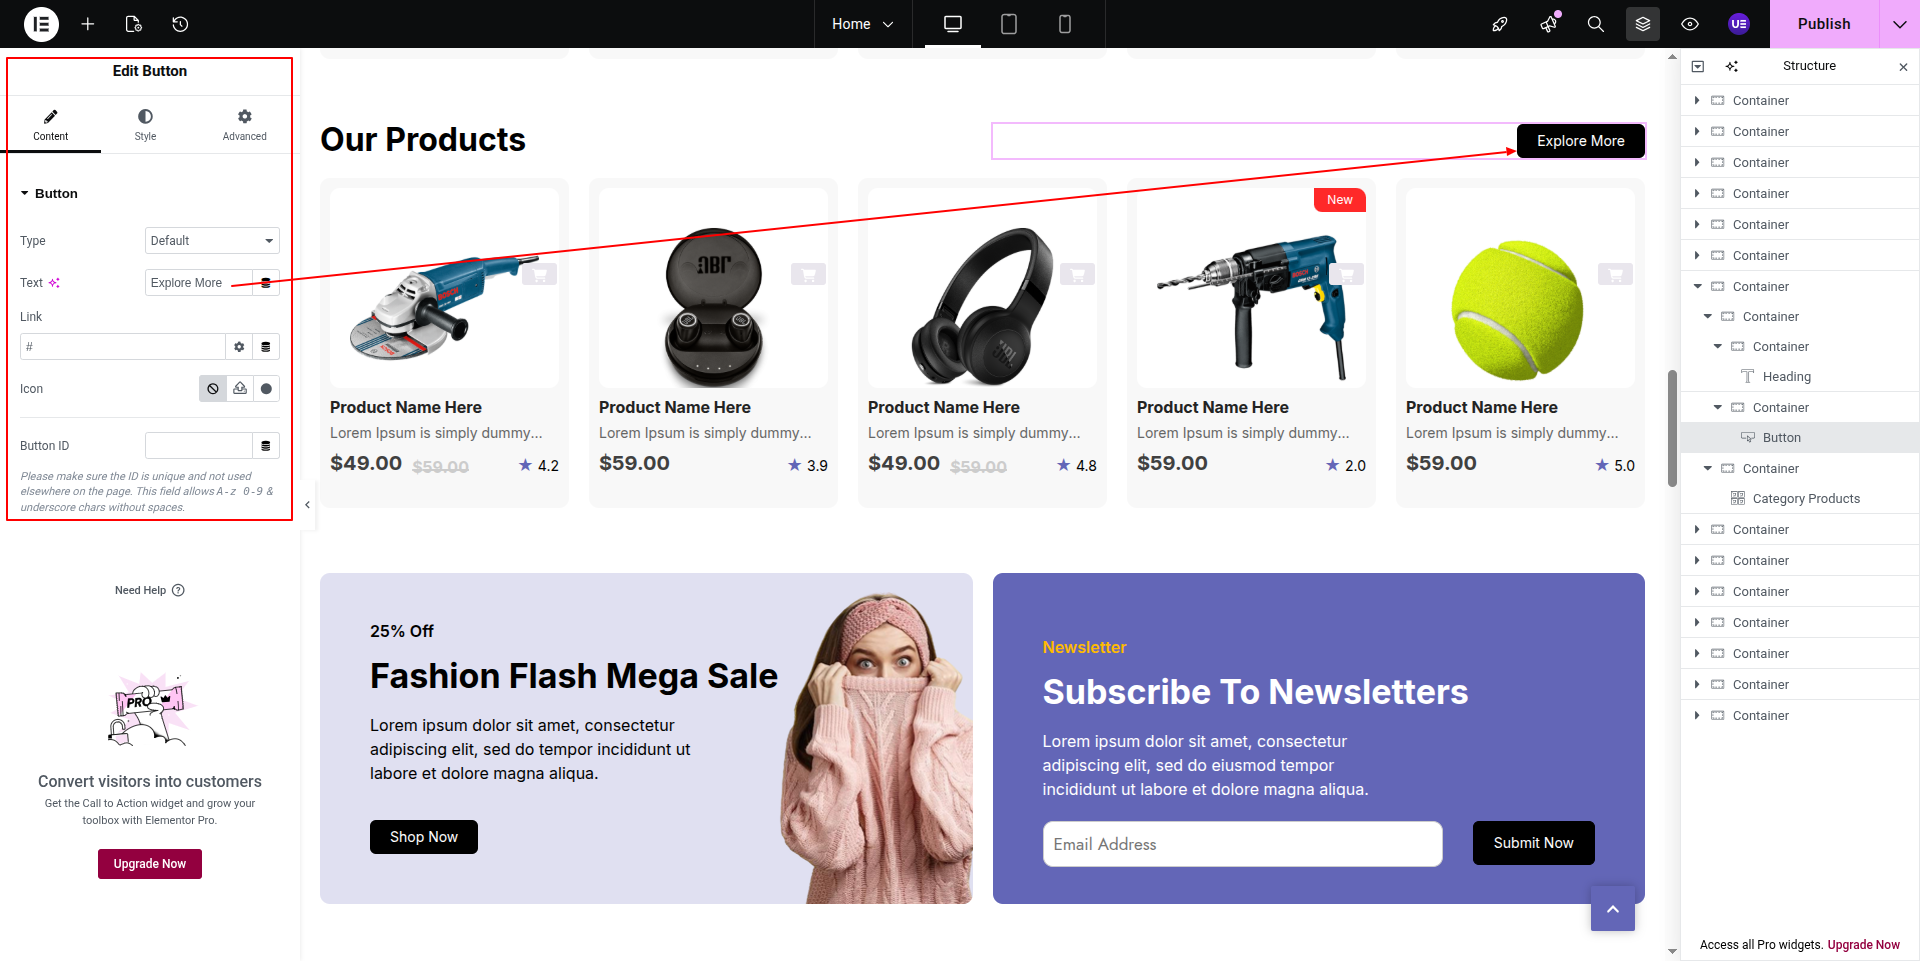Click the dynamic tags icon for Text
The height and width of the screenshot is (961, 1920).
[x=266, y=283]
